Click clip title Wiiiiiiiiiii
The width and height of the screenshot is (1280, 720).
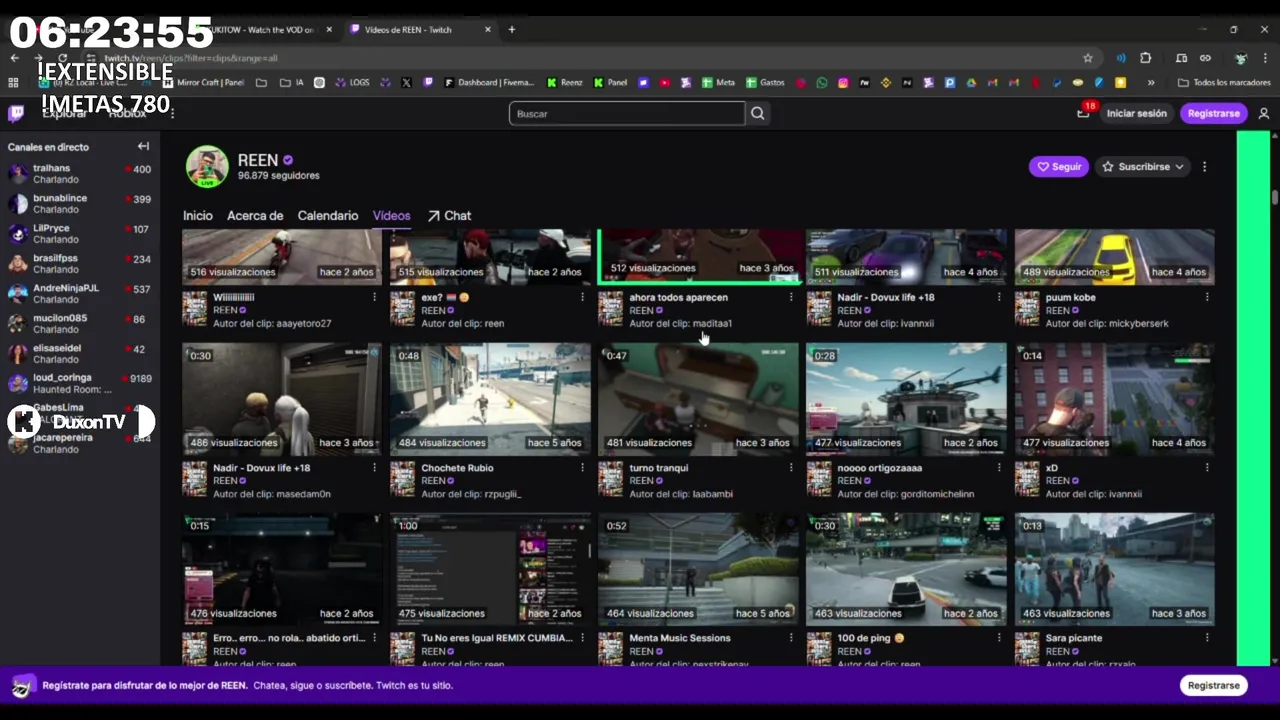pyautogui.click(x=233, y=297)
